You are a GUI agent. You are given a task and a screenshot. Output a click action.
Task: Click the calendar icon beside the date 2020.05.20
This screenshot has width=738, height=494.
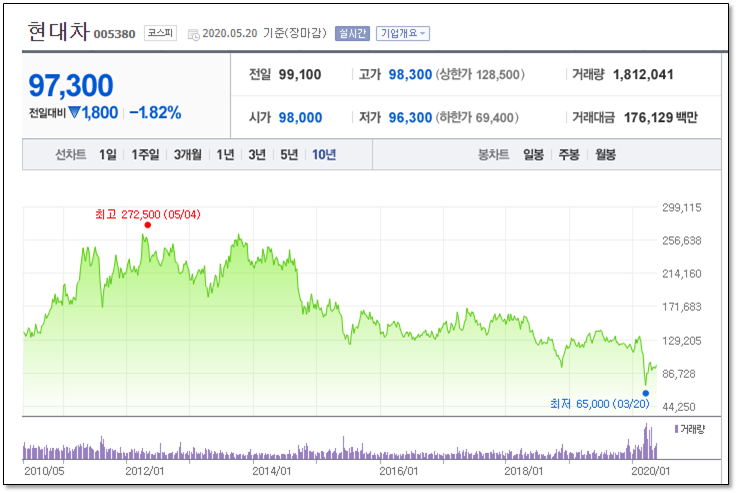click(x=193, y=34)
